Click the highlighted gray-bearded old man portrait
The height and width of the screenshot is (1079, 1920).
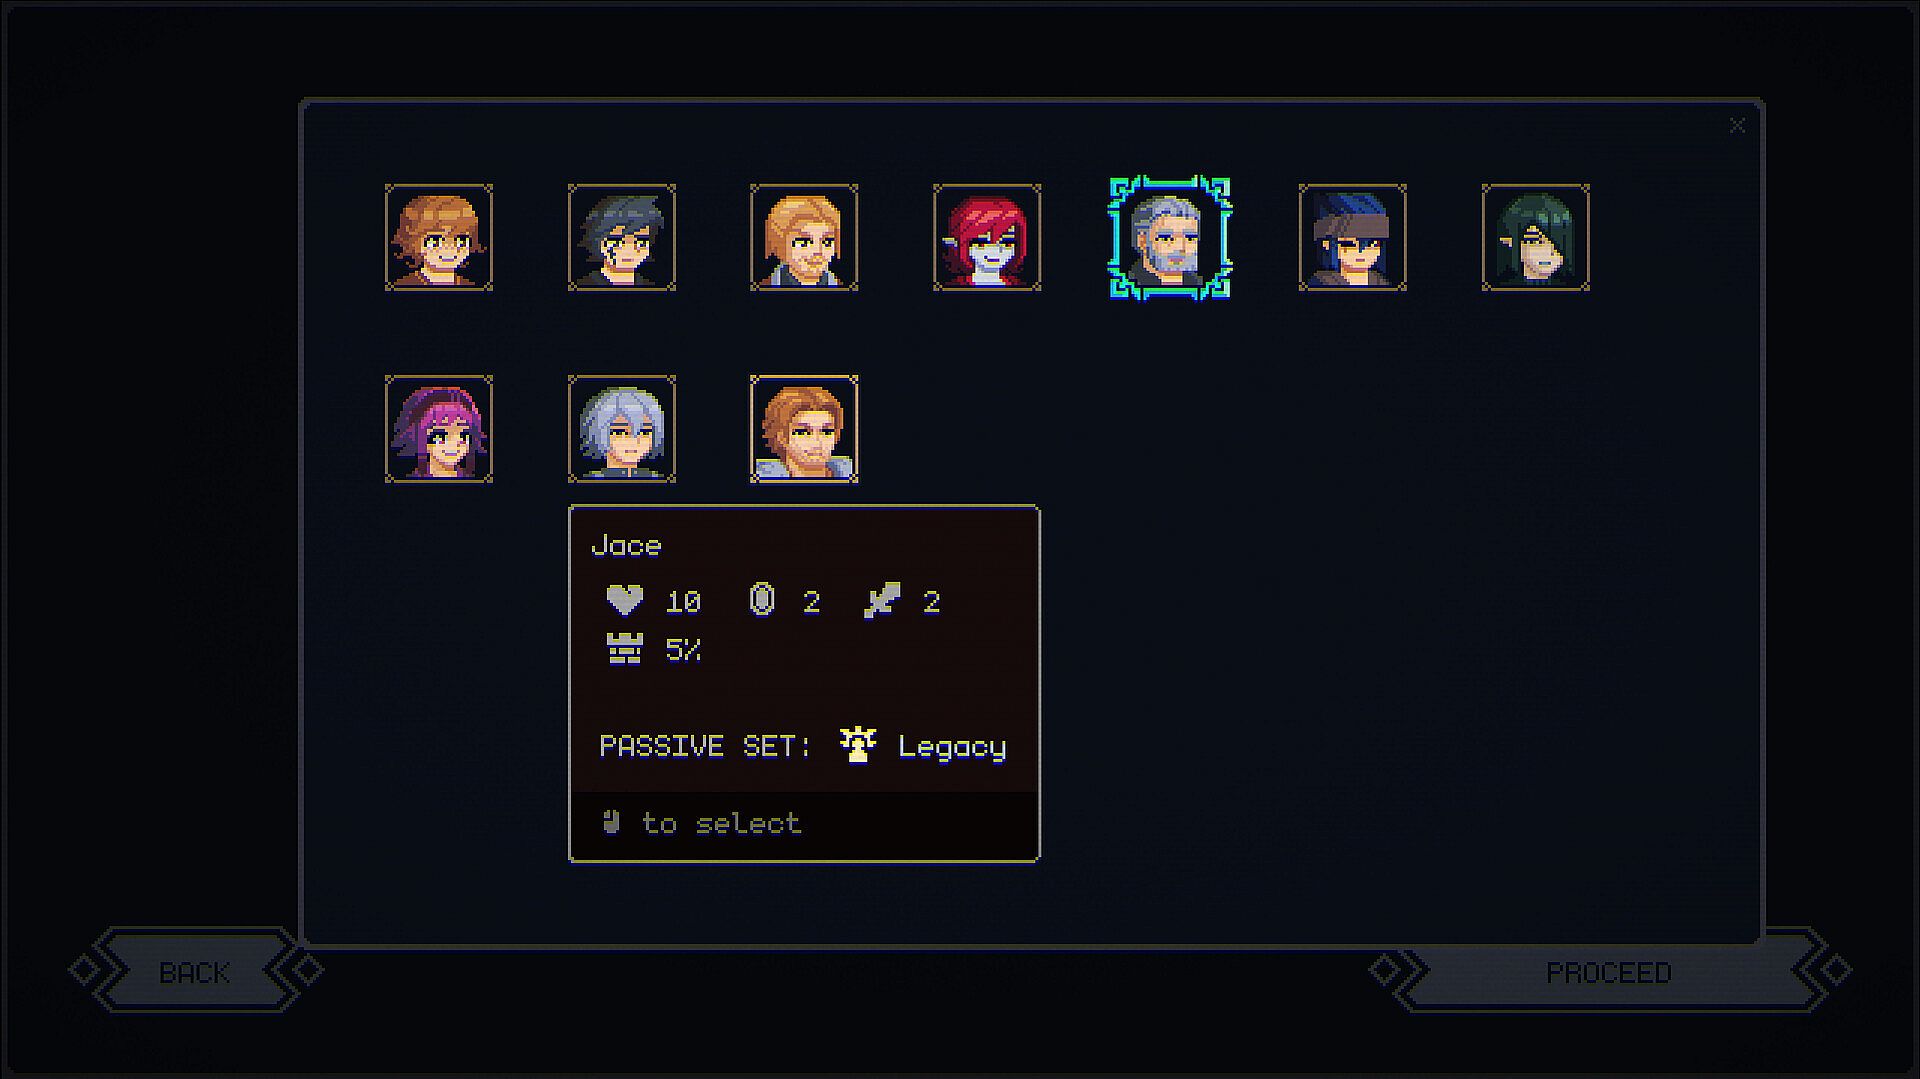coord(1170,238)
